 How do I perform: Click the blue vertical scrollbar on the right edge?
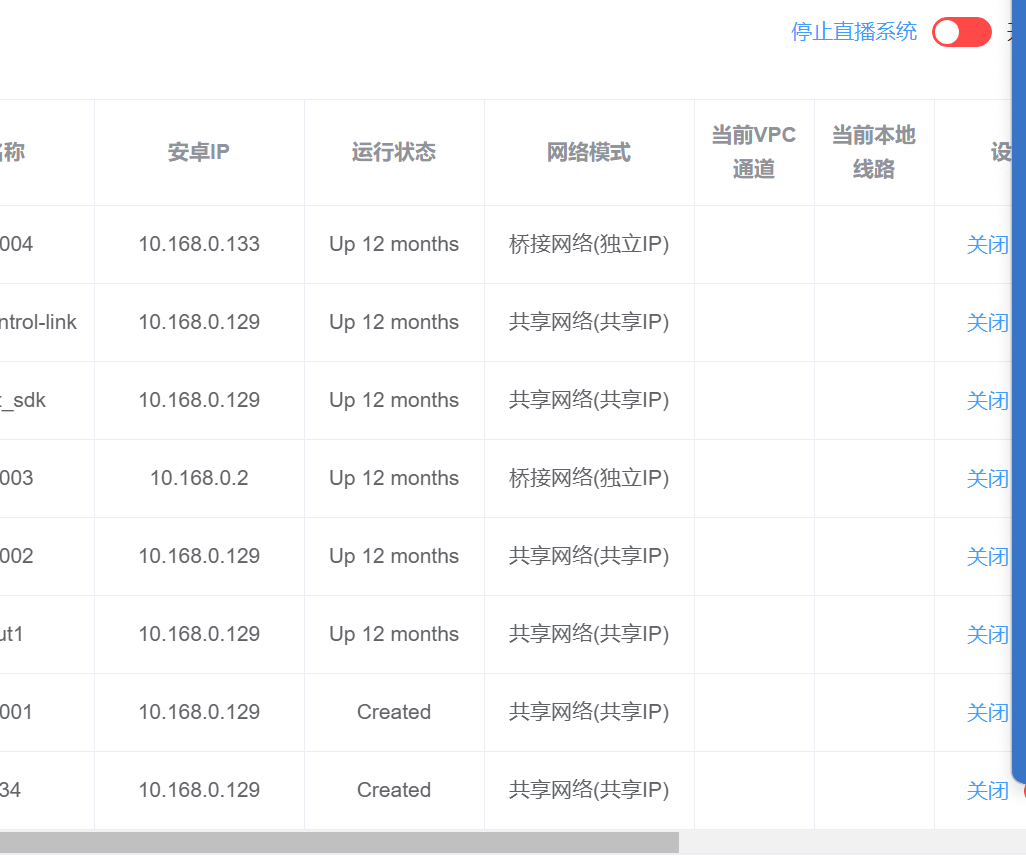pos(1019,400)
